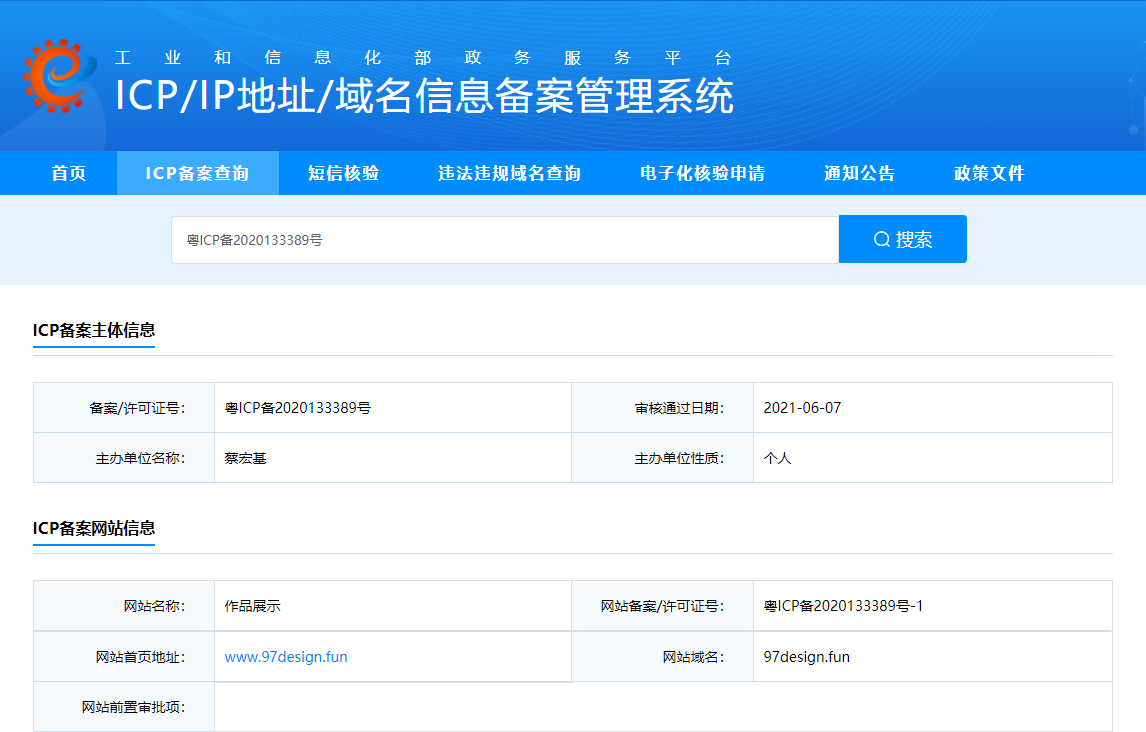Click the 网站名称 label
This screenshot has height=732, width=1146.
tap(154, 606)
